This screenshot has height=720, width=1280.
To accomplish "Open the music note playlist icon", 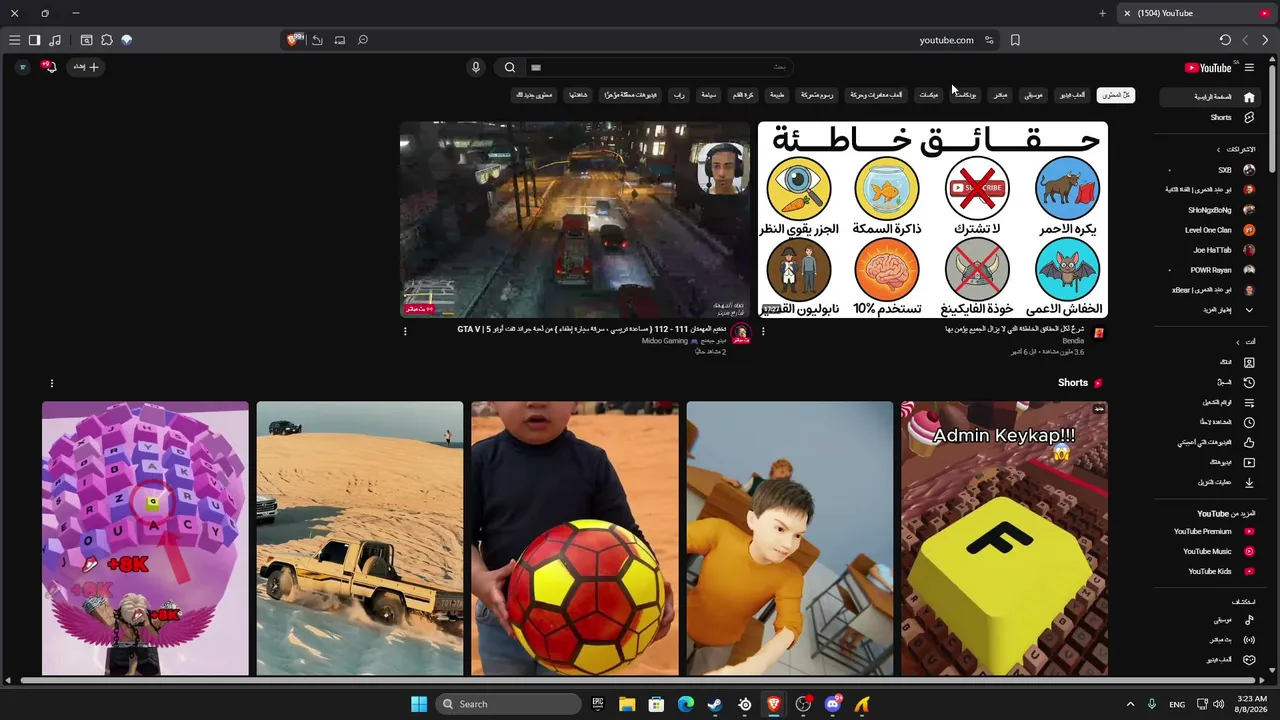I will [55, 40].
